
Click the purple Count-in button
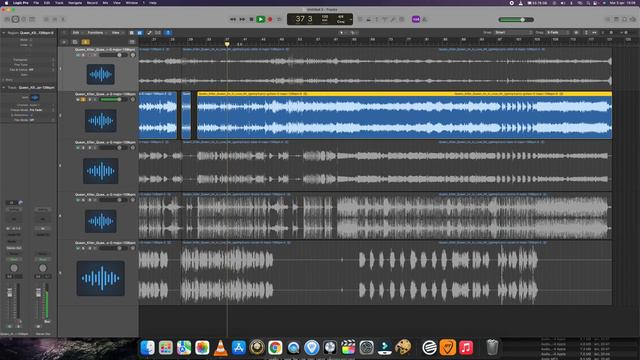[416, 19]
